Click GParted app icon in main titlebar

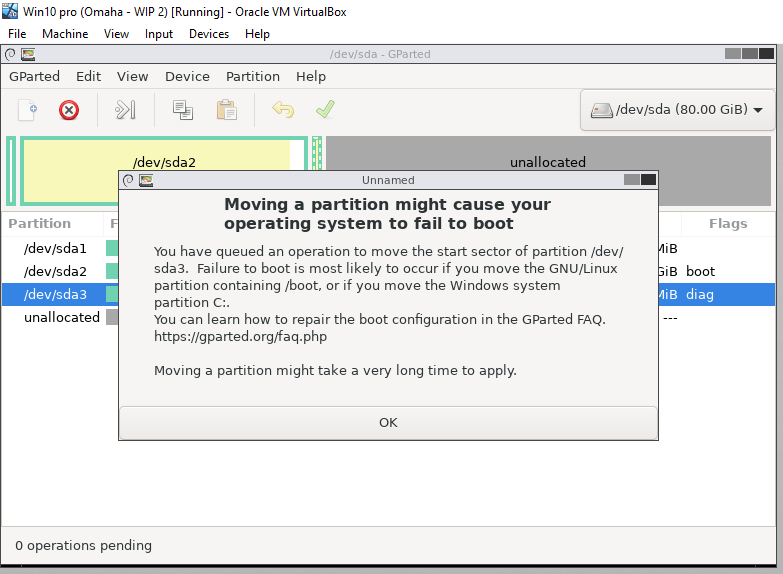[28, 54]
